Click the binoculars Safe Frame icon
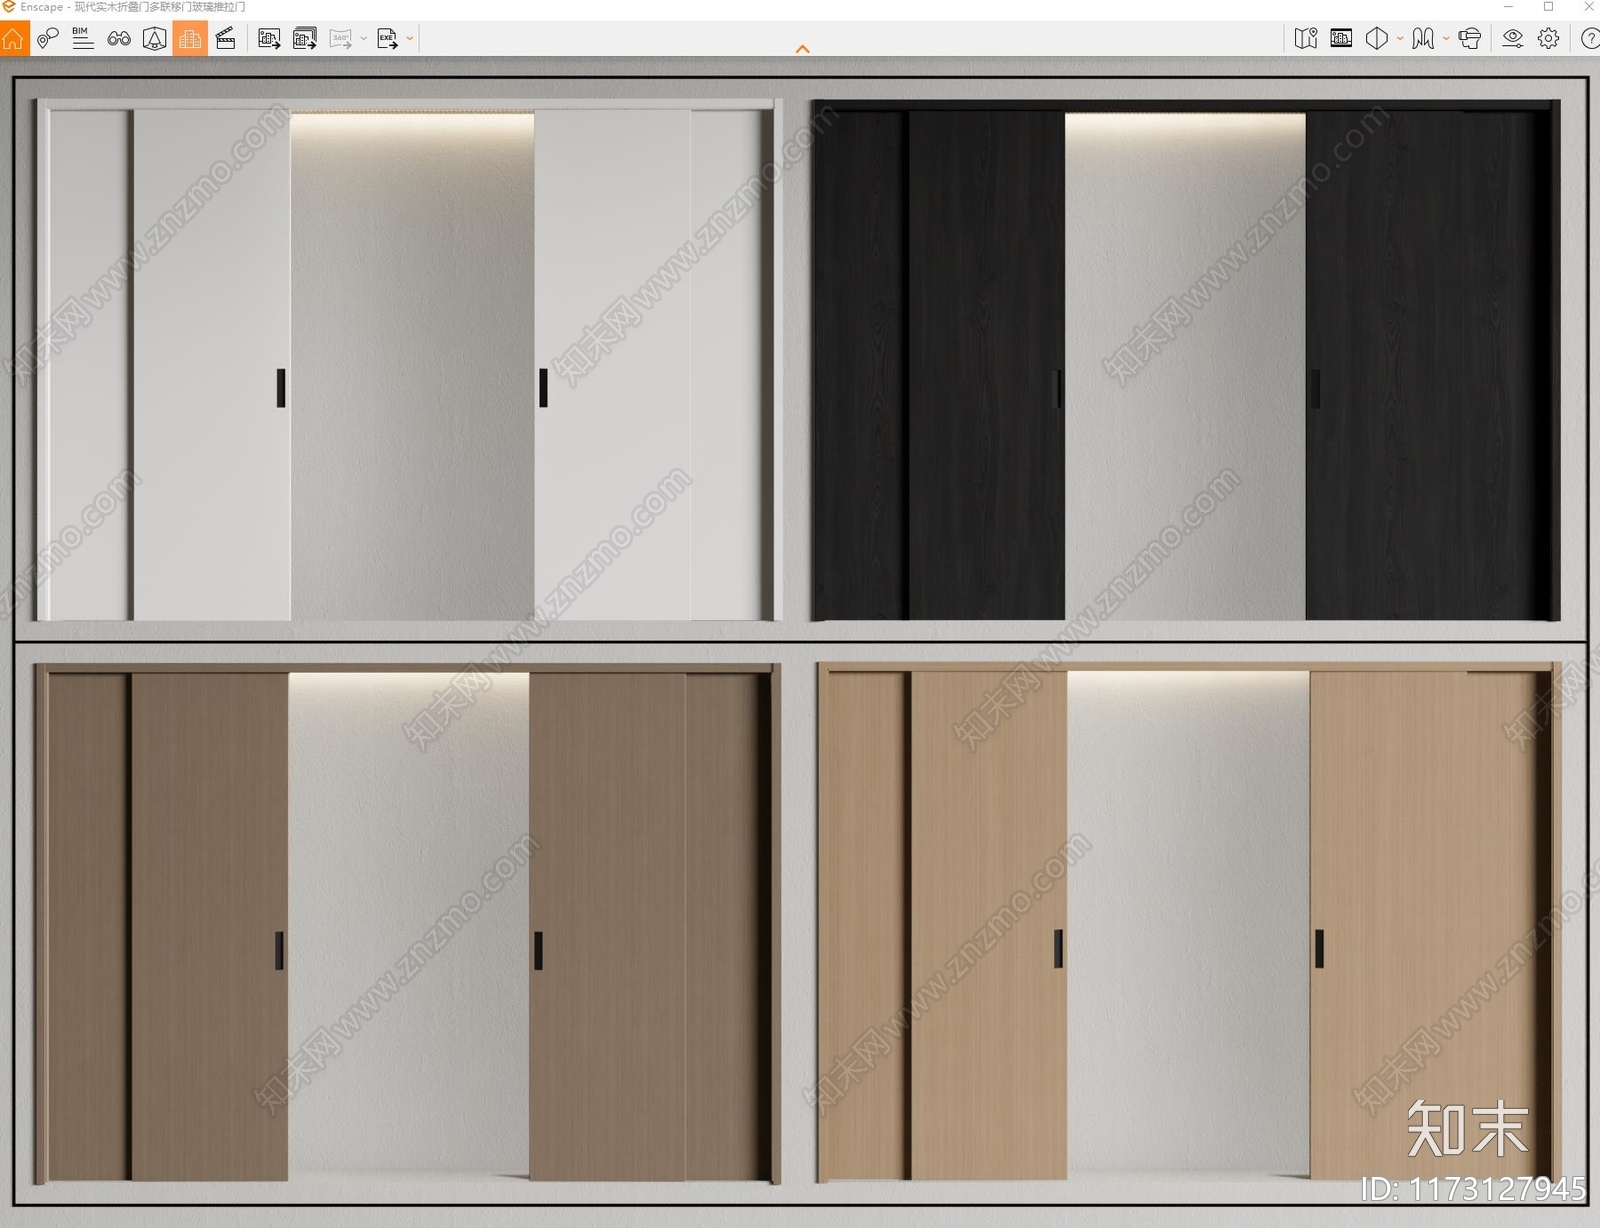This screenshot has width=1600, height=1228. (119, 39)
